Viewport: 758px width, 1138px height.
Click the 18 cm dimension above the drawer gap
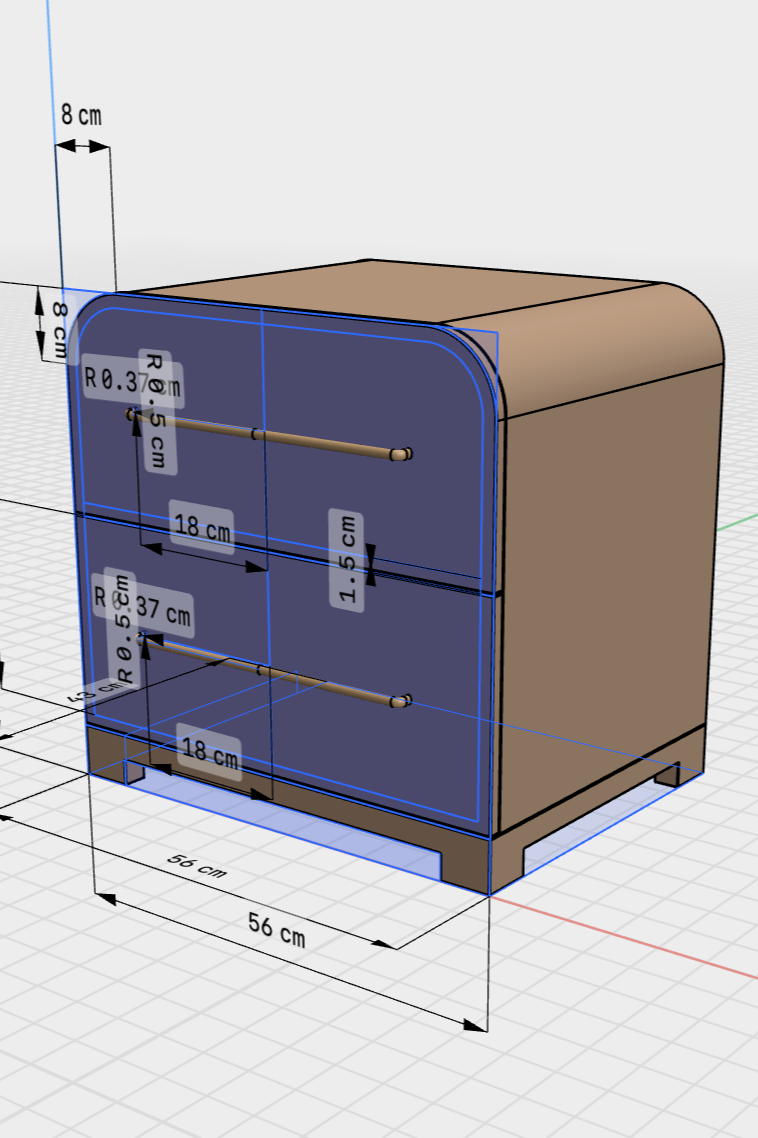click(203, 527)
